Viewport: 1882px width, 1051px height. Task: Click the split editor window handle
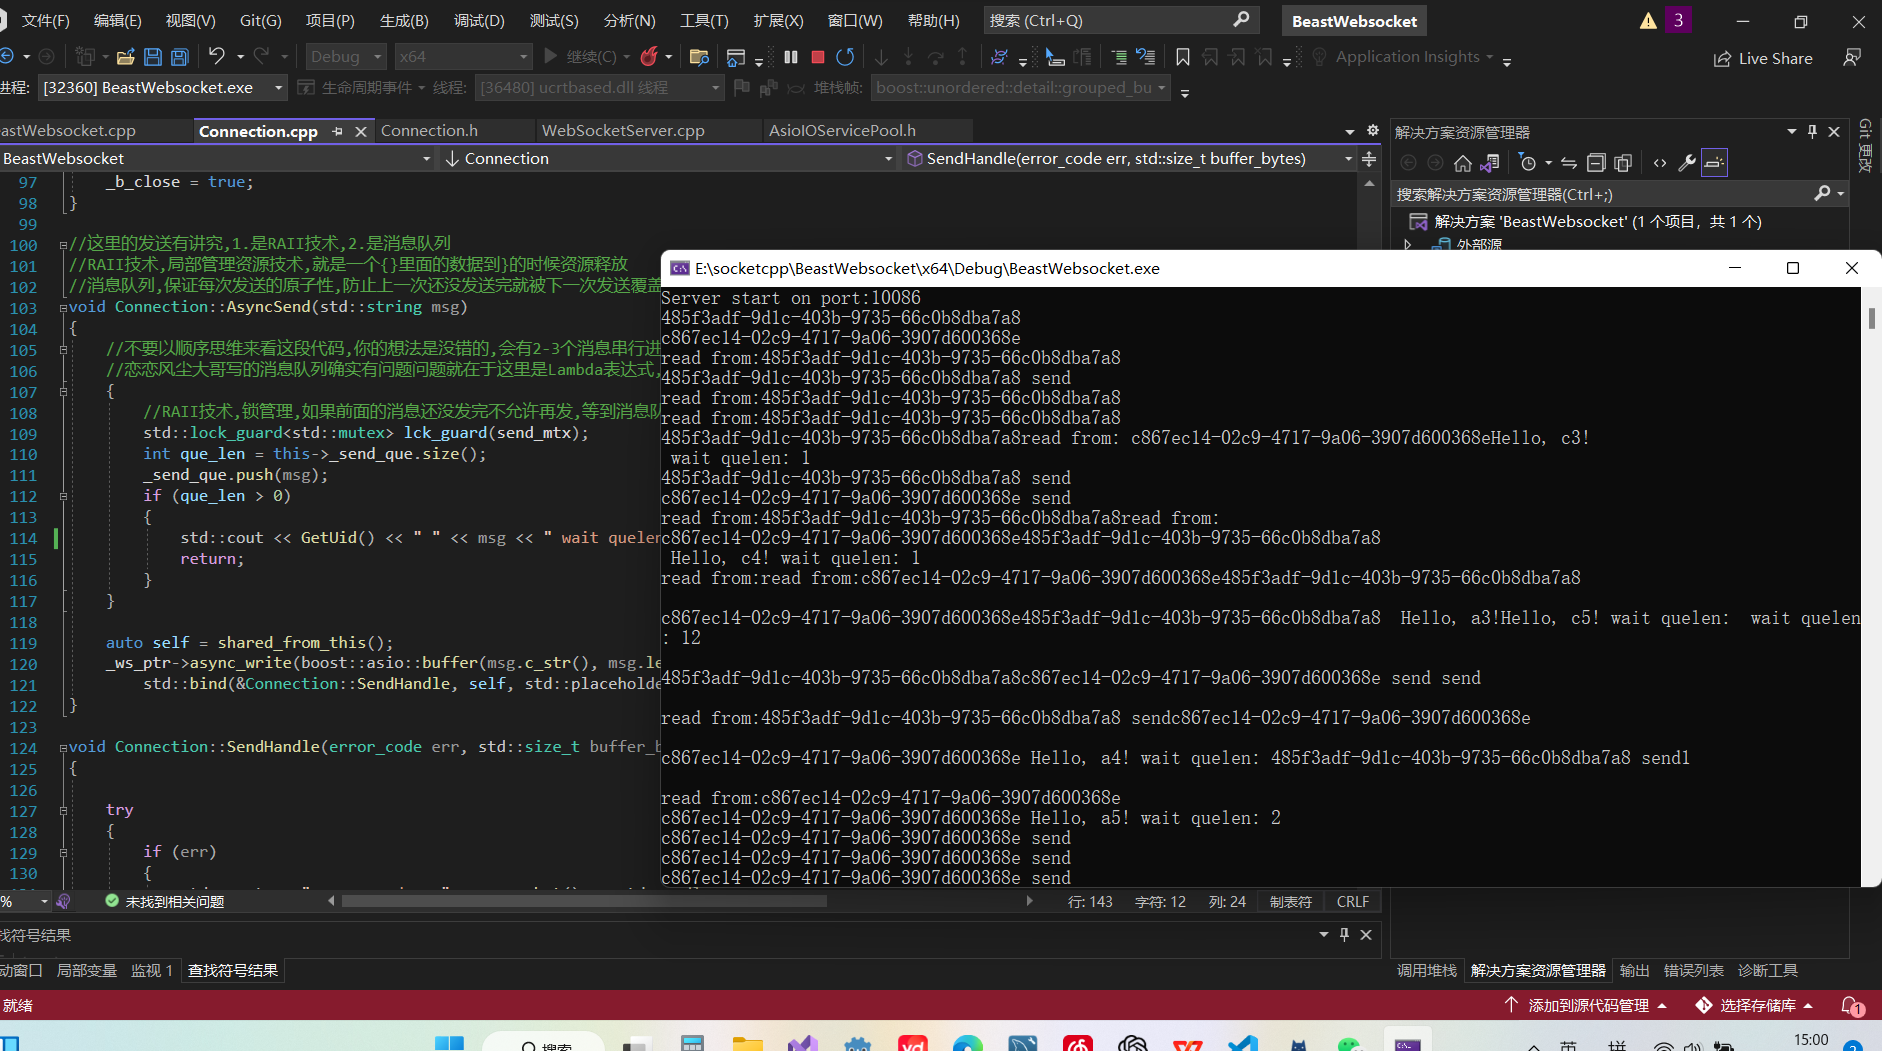pos(1369,159)
